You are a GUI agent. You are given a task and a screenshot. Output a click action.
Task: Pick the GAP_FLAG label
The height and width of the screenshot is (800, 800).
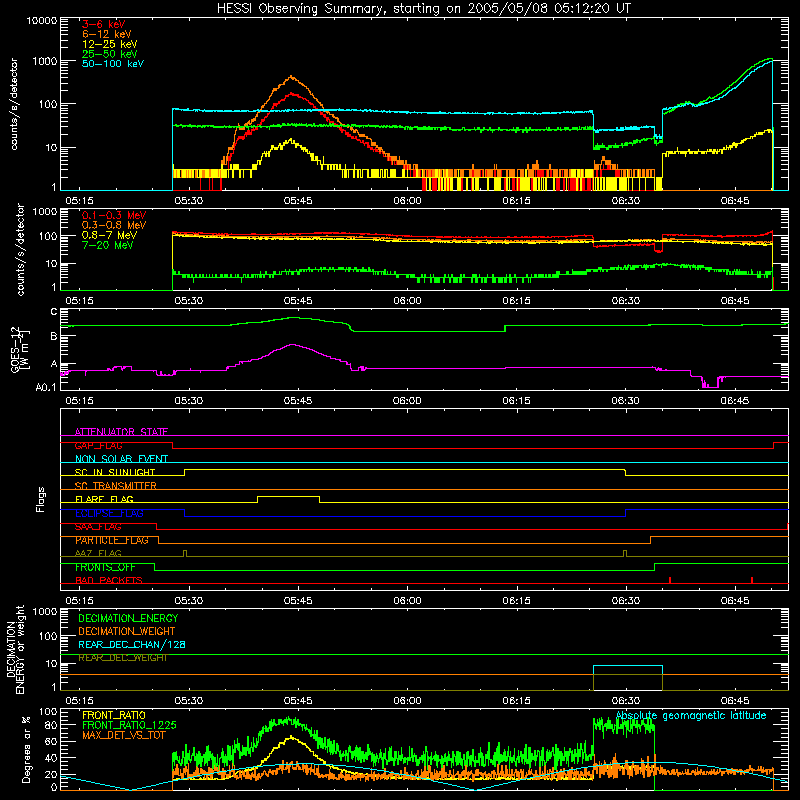pos(98,445)
